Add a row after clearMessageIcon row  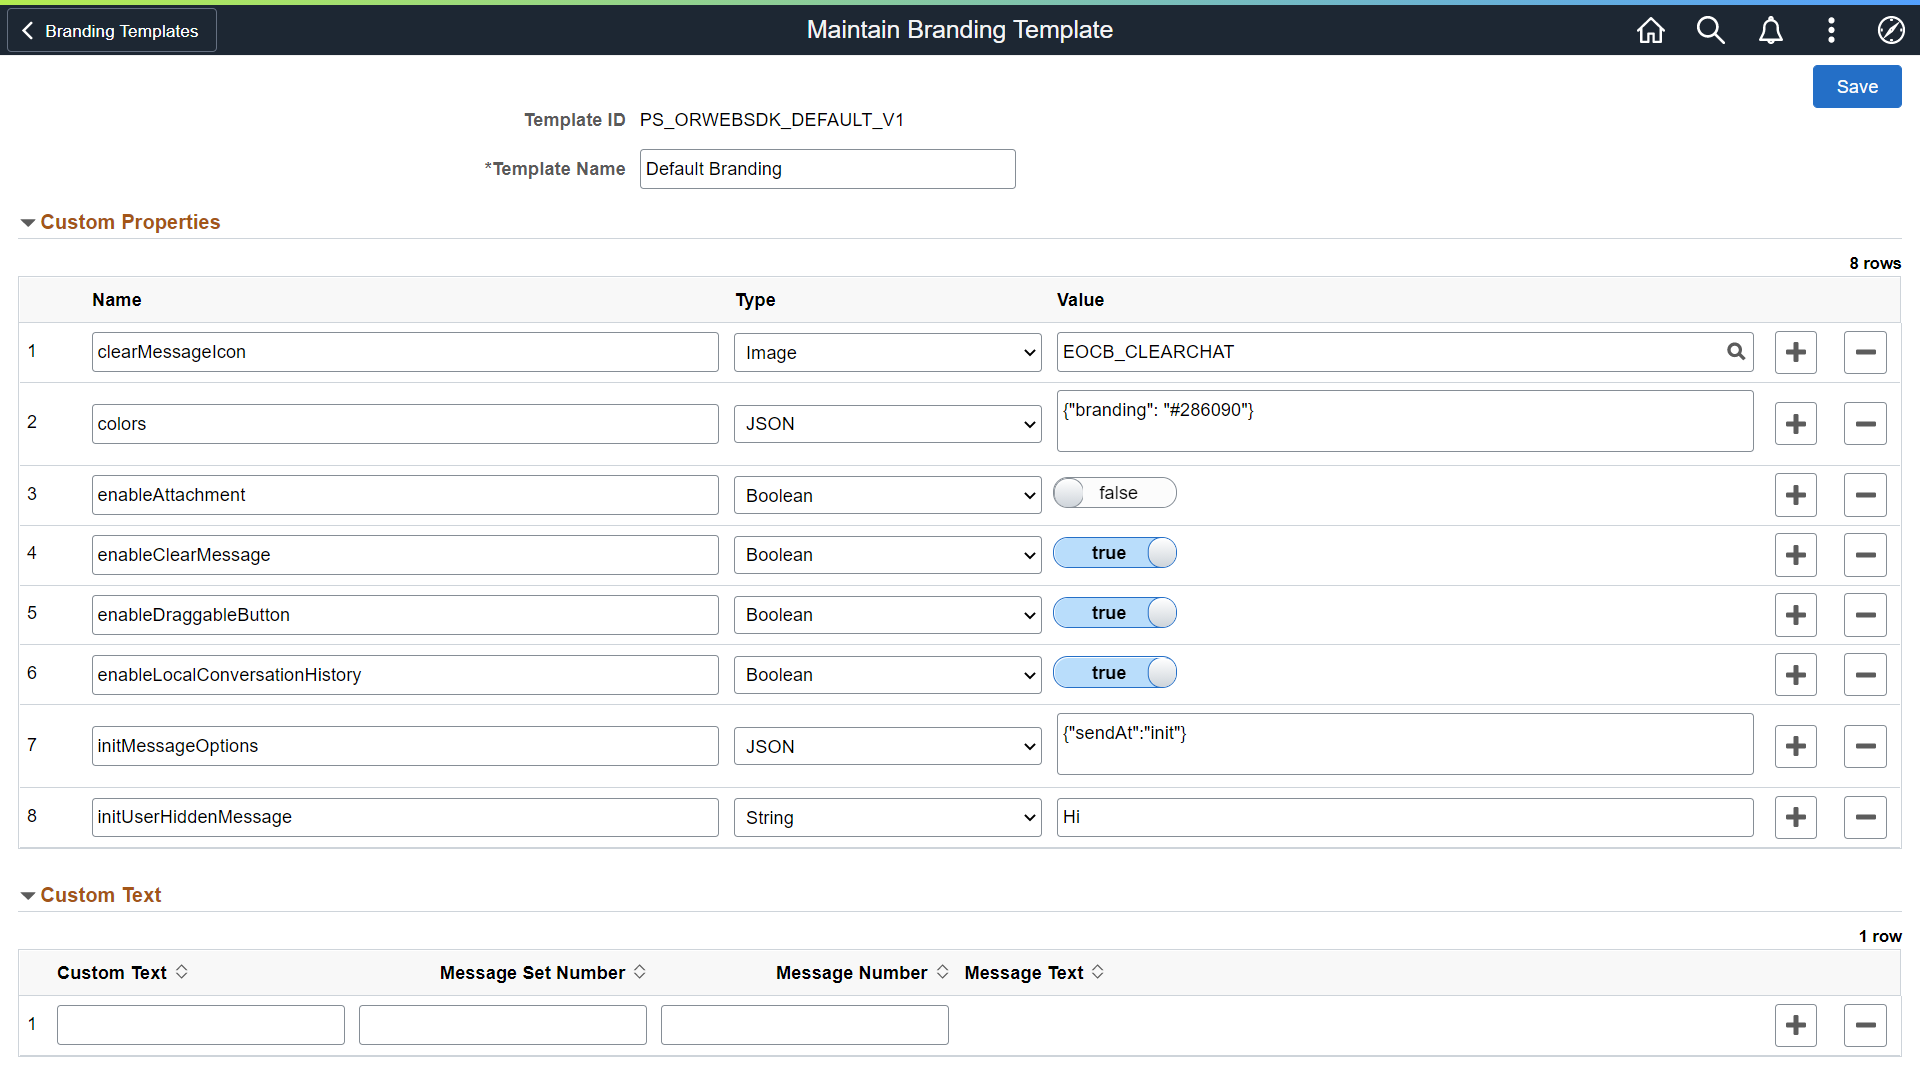1796,352
